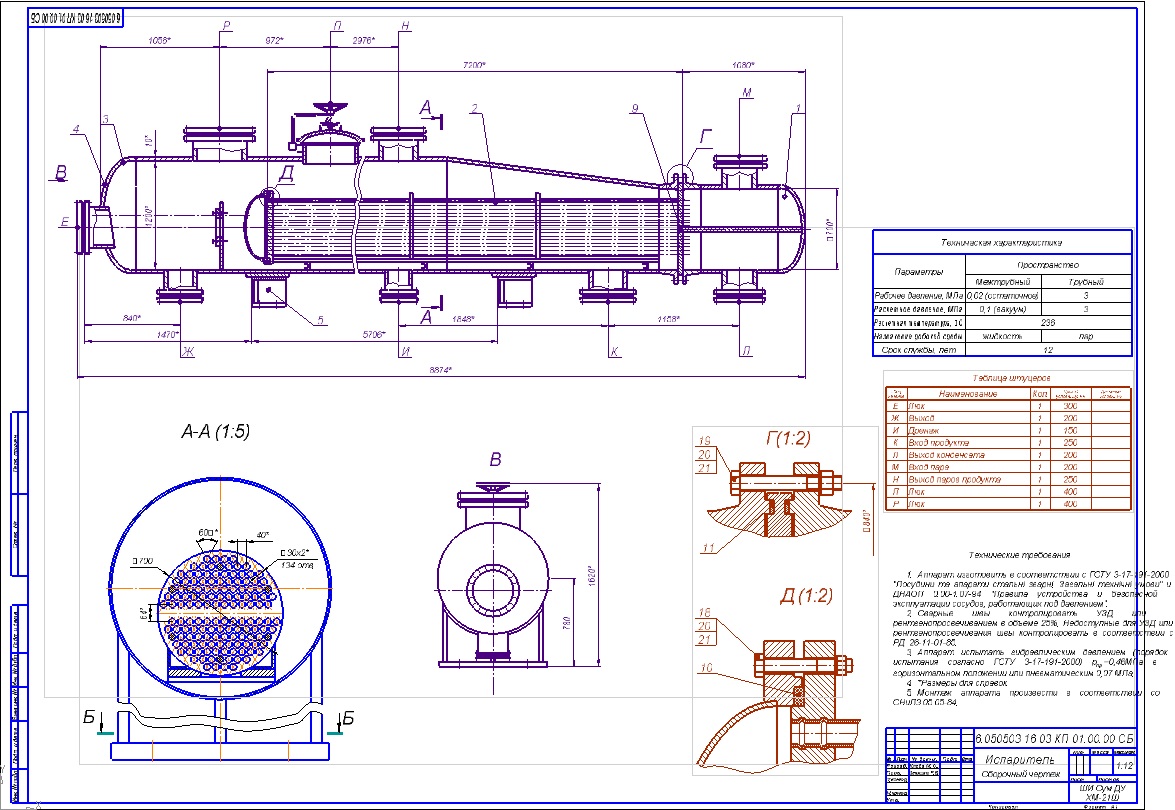The image size is (1175, 810).
Task: Select view label "В" above the end view
Action: coord(495,459)
